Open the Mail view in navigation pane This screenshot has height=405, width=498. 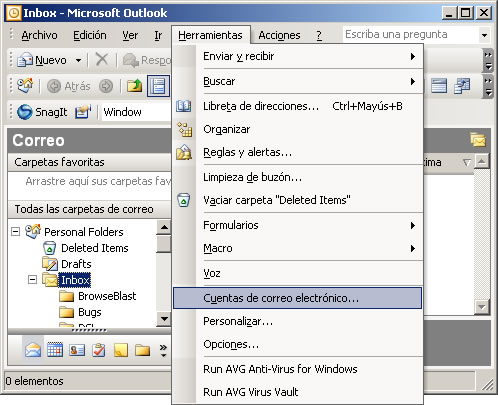pos(33,350)
